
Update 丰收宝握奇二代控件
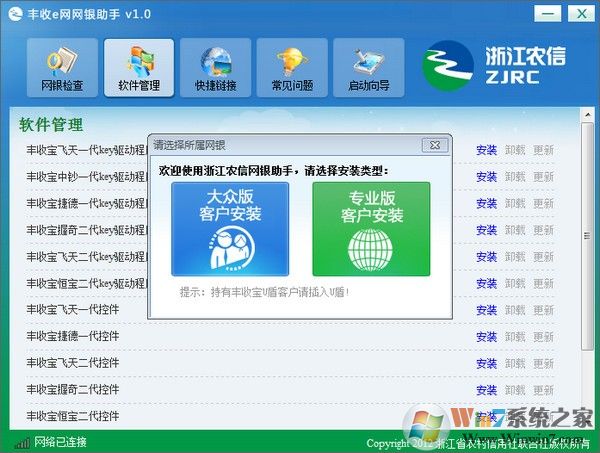coord(543,390)
